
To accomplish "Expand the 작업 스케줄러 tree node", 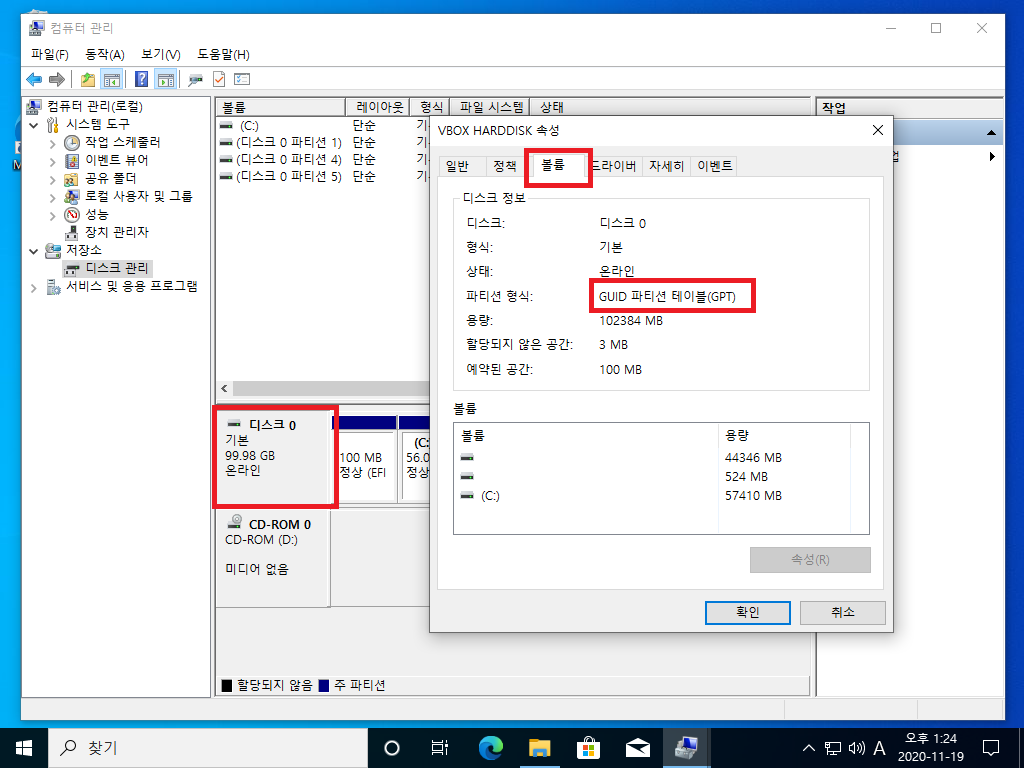I will click(x=53, y=142).
